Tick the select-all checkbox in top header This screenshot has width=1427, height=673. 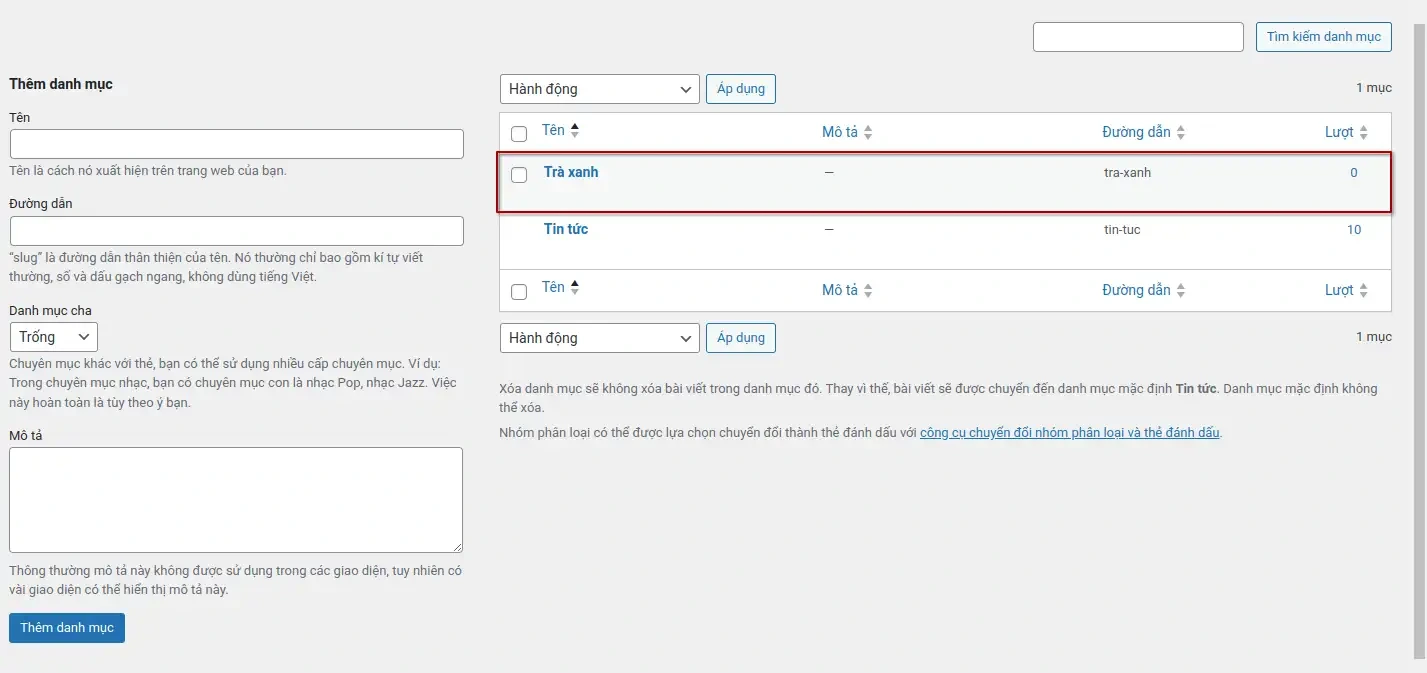tap(519, 134)
